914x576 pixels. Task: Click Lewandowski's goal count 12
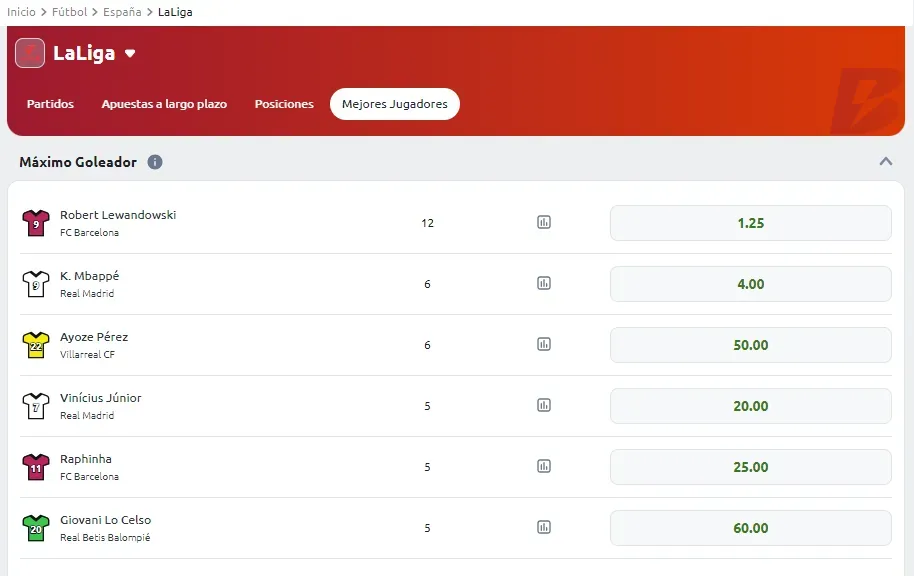click(427, 223)
